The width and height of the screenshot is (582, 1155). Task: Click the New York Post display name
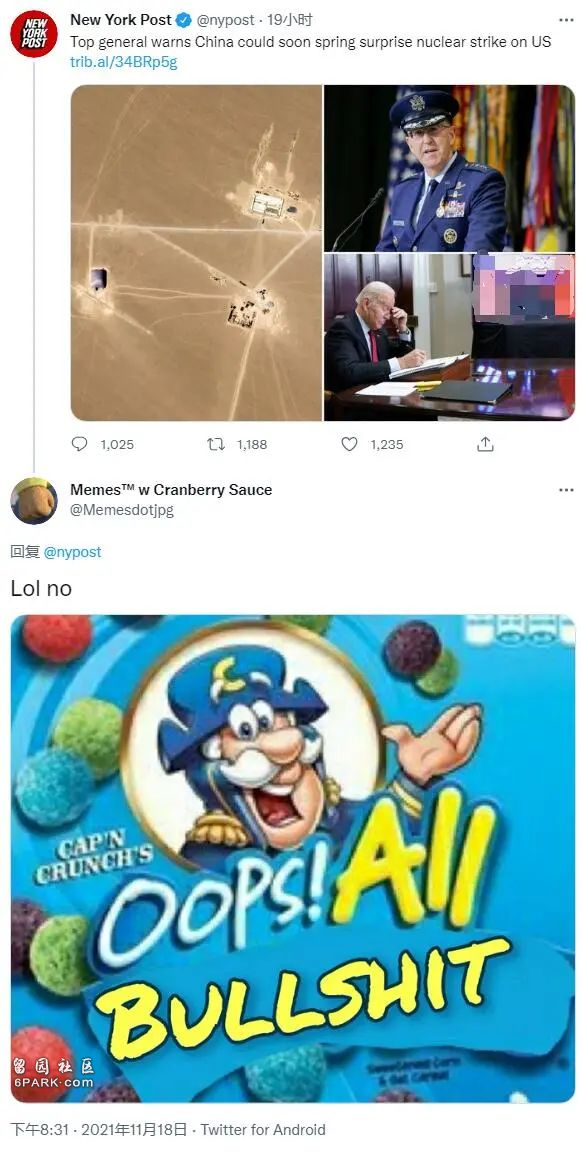pos(121,20)
